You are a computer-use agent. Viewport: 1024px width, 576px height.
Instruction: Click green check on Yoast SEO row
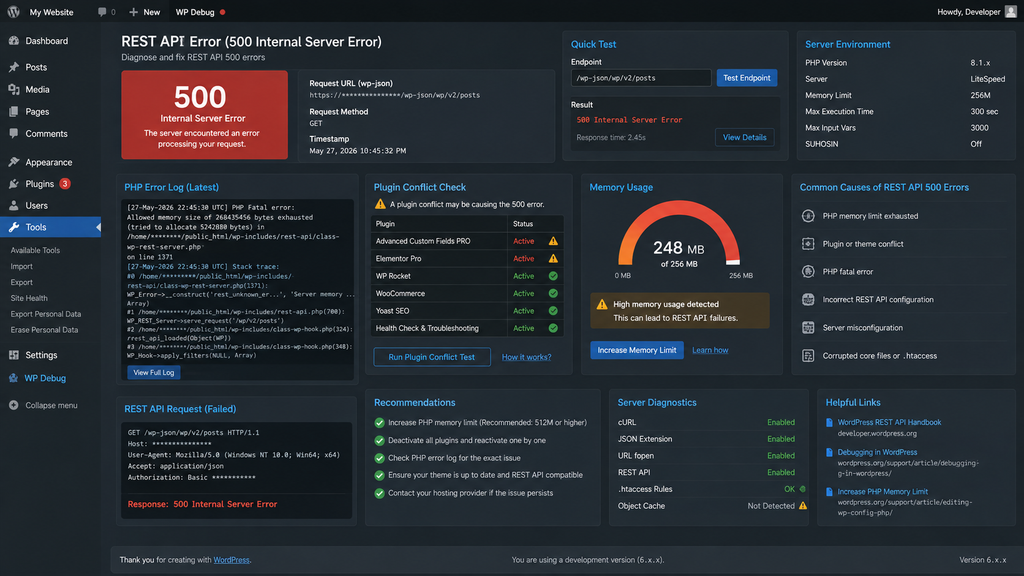point(553,311)
